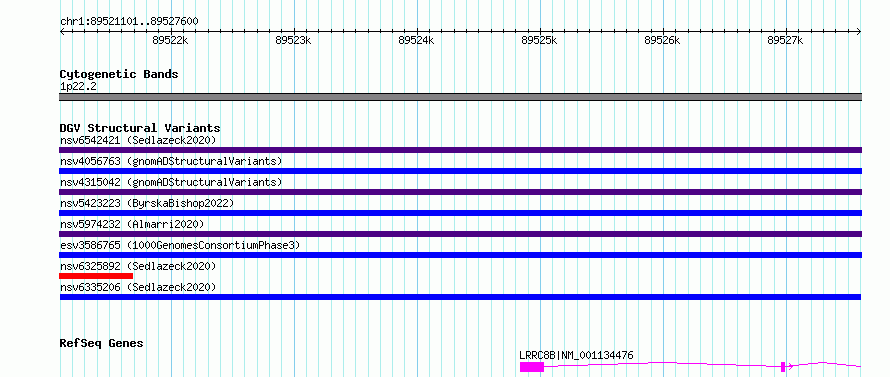Click the 89523k ruler tick label
890x377 pixels.
pyautogui.click(x=293, y=40)
